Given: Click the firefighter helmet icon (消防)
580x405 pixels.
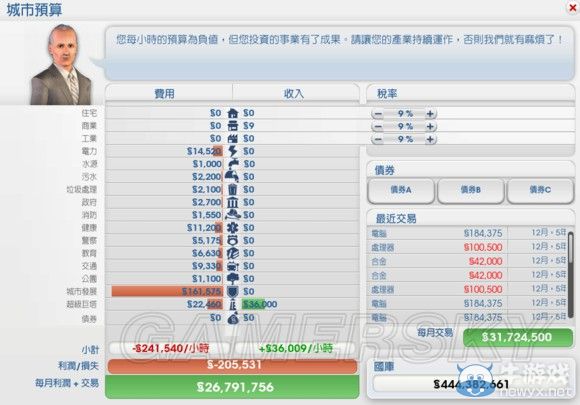Looking at the screenshot, I should 232,215.
